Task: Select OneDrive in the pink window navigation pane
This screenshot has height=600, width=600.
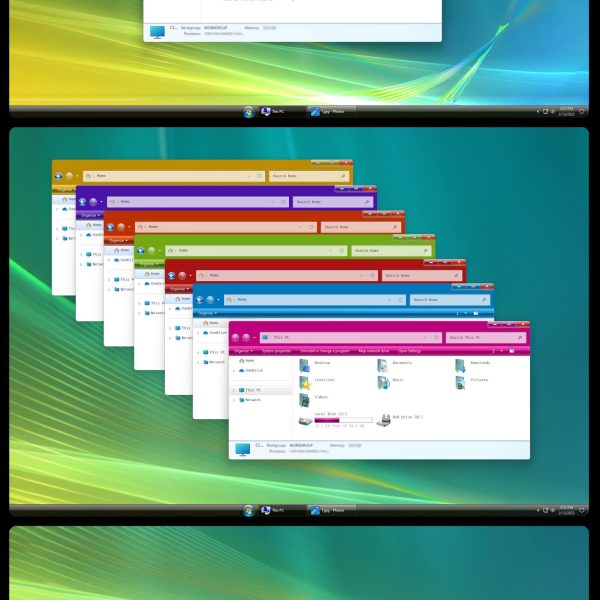Action: tap(251, 370)
